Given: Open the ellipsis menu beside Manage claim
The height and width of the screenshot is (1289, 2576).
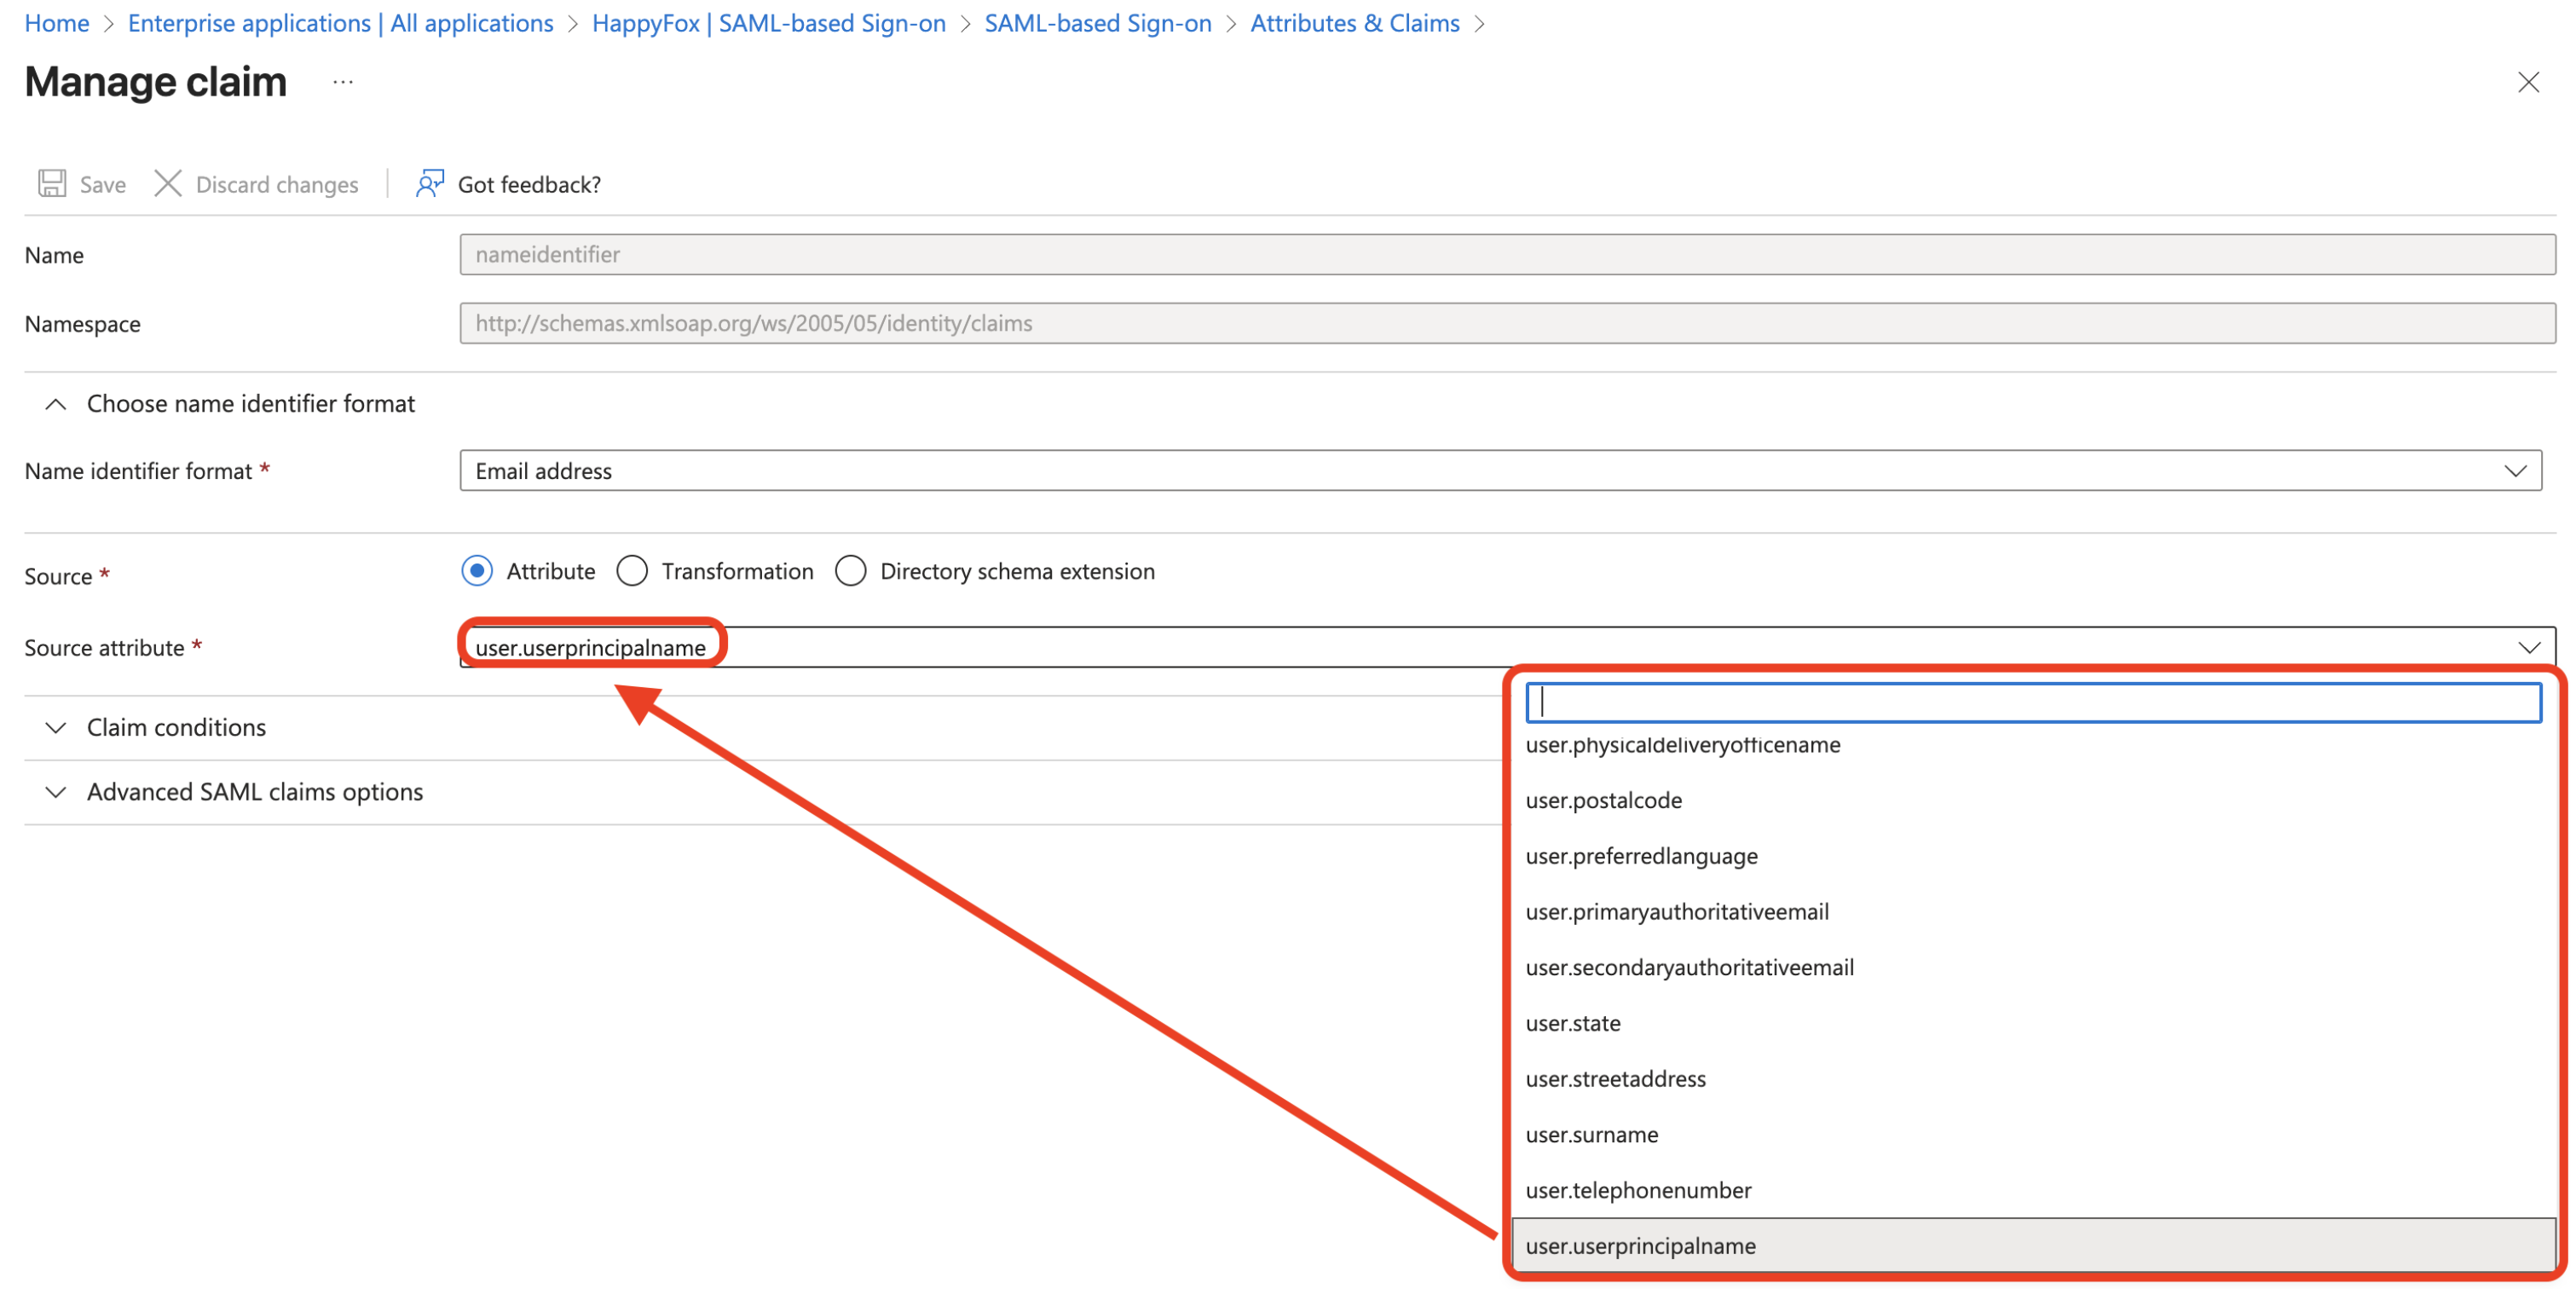Looking at the screenshot, I should coord(343,83).
